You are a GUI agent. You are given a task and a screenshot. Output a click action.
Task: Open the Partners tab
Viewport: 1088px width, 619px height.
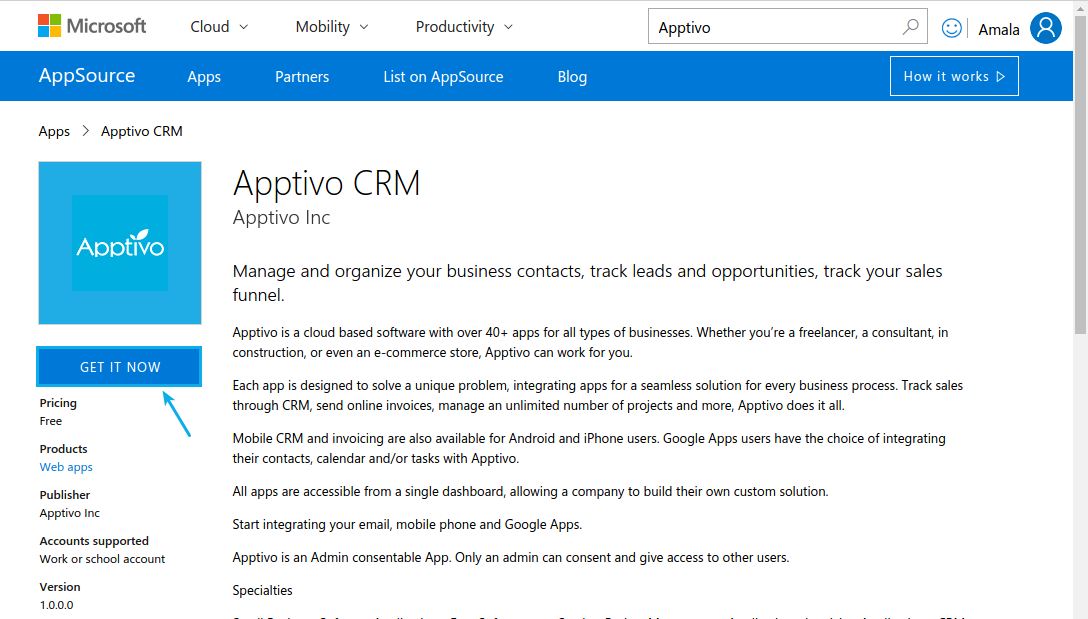click(302, 77)
